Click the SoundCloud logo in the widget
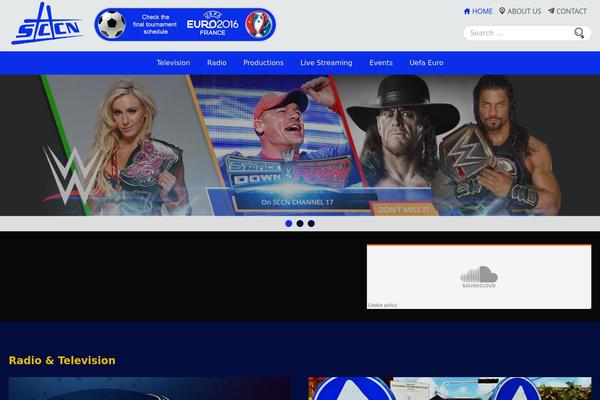600x400 pixels. point(479,277)
